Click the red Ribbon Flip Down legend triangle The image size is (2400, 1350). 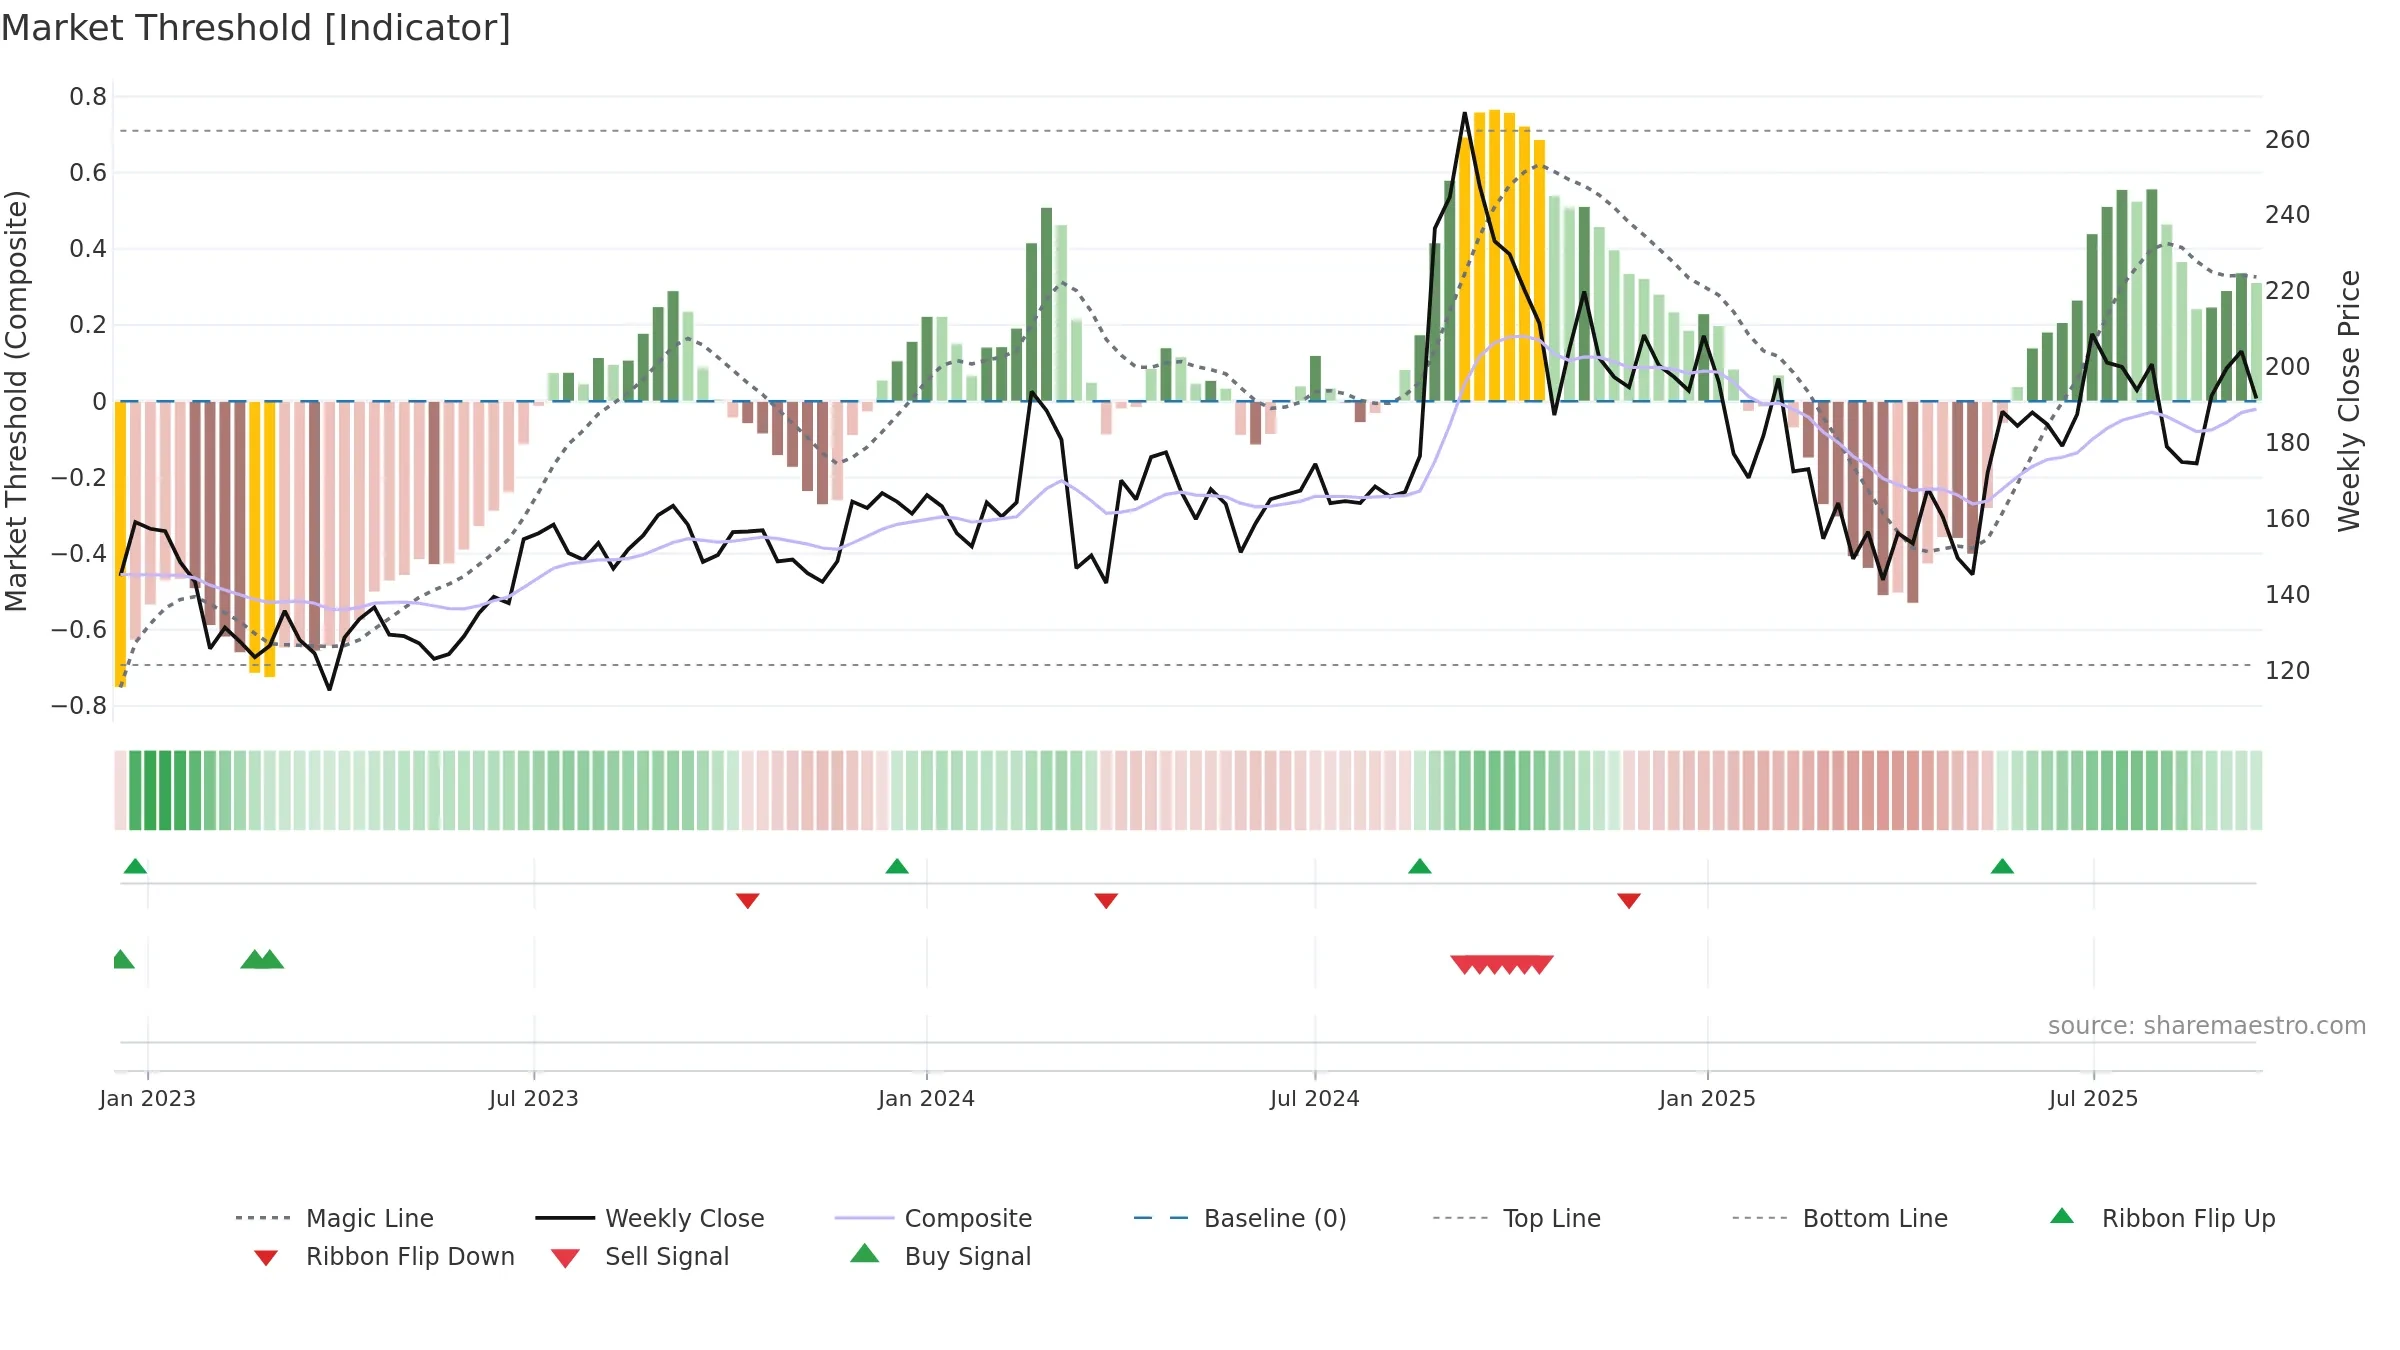tap(266, 1258)
